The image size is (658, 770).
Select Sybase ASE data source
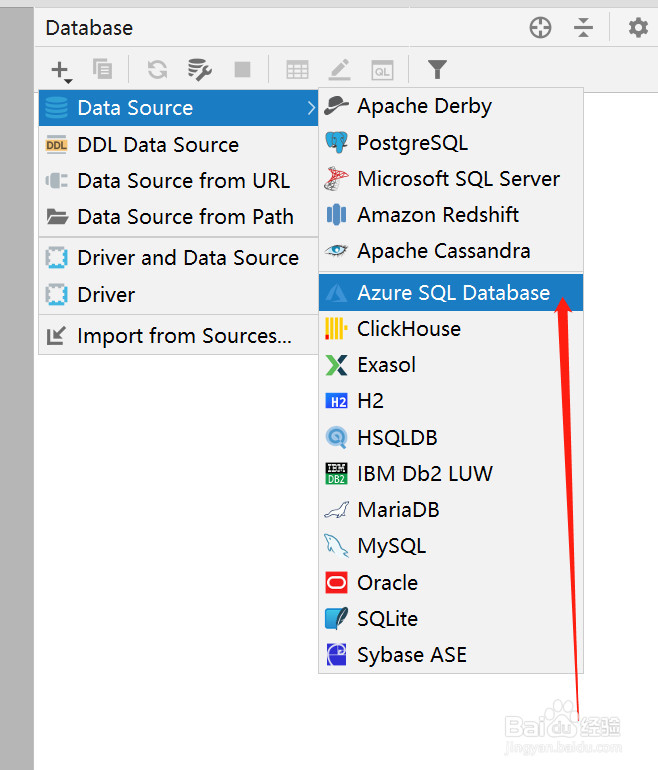click(451, 655)
